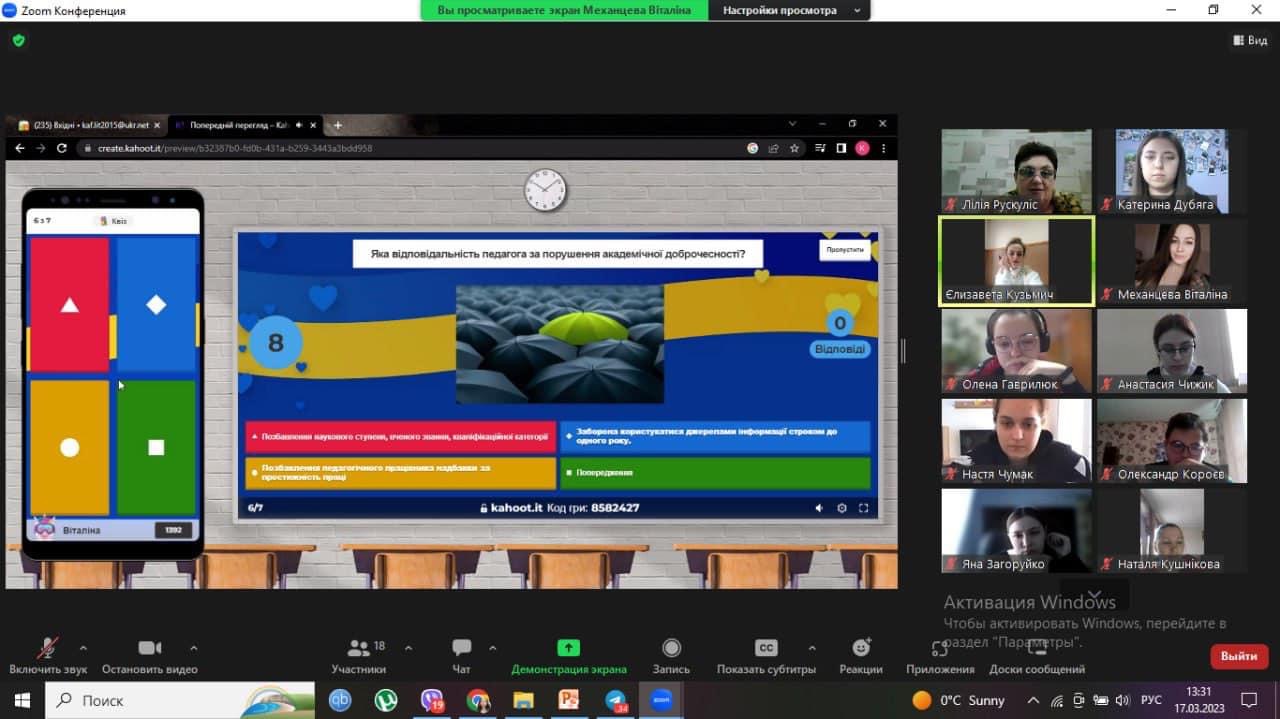Open Windows Start menu
The image size is (1280, 719).
(x=22, y=700)
